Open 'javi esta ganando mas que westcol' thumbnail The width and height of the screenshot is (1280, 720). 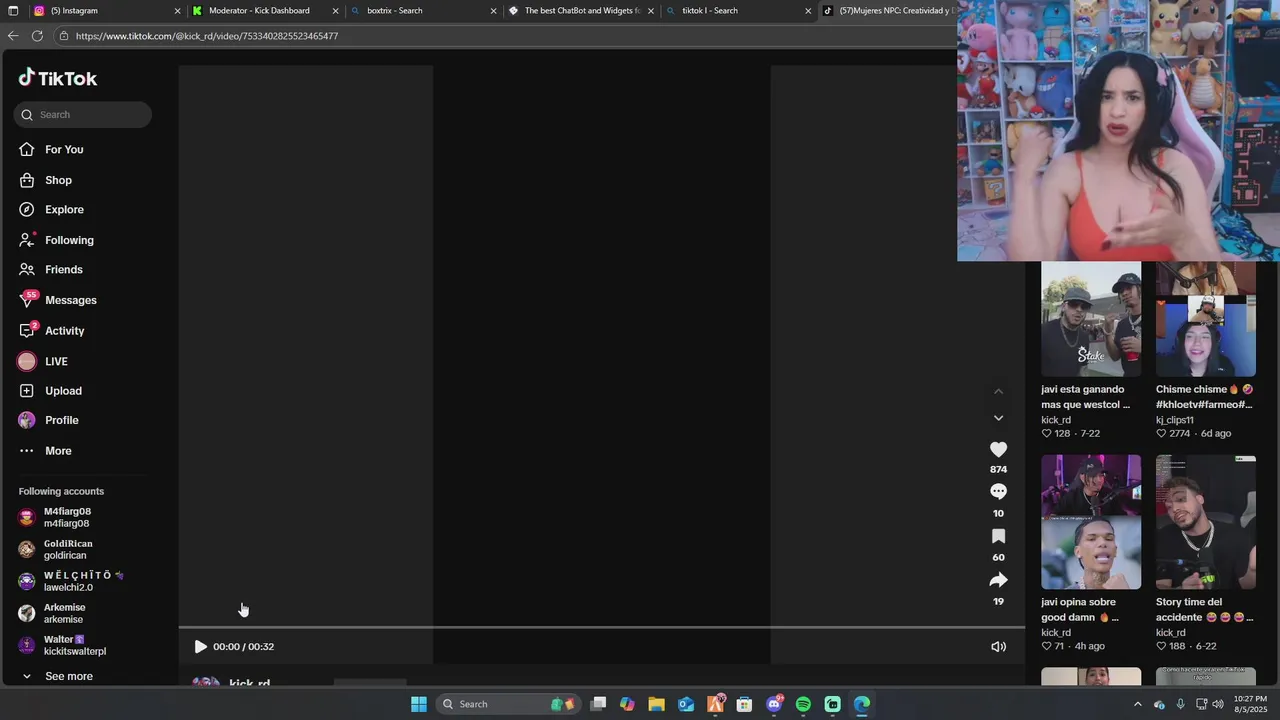[1091, 319]
